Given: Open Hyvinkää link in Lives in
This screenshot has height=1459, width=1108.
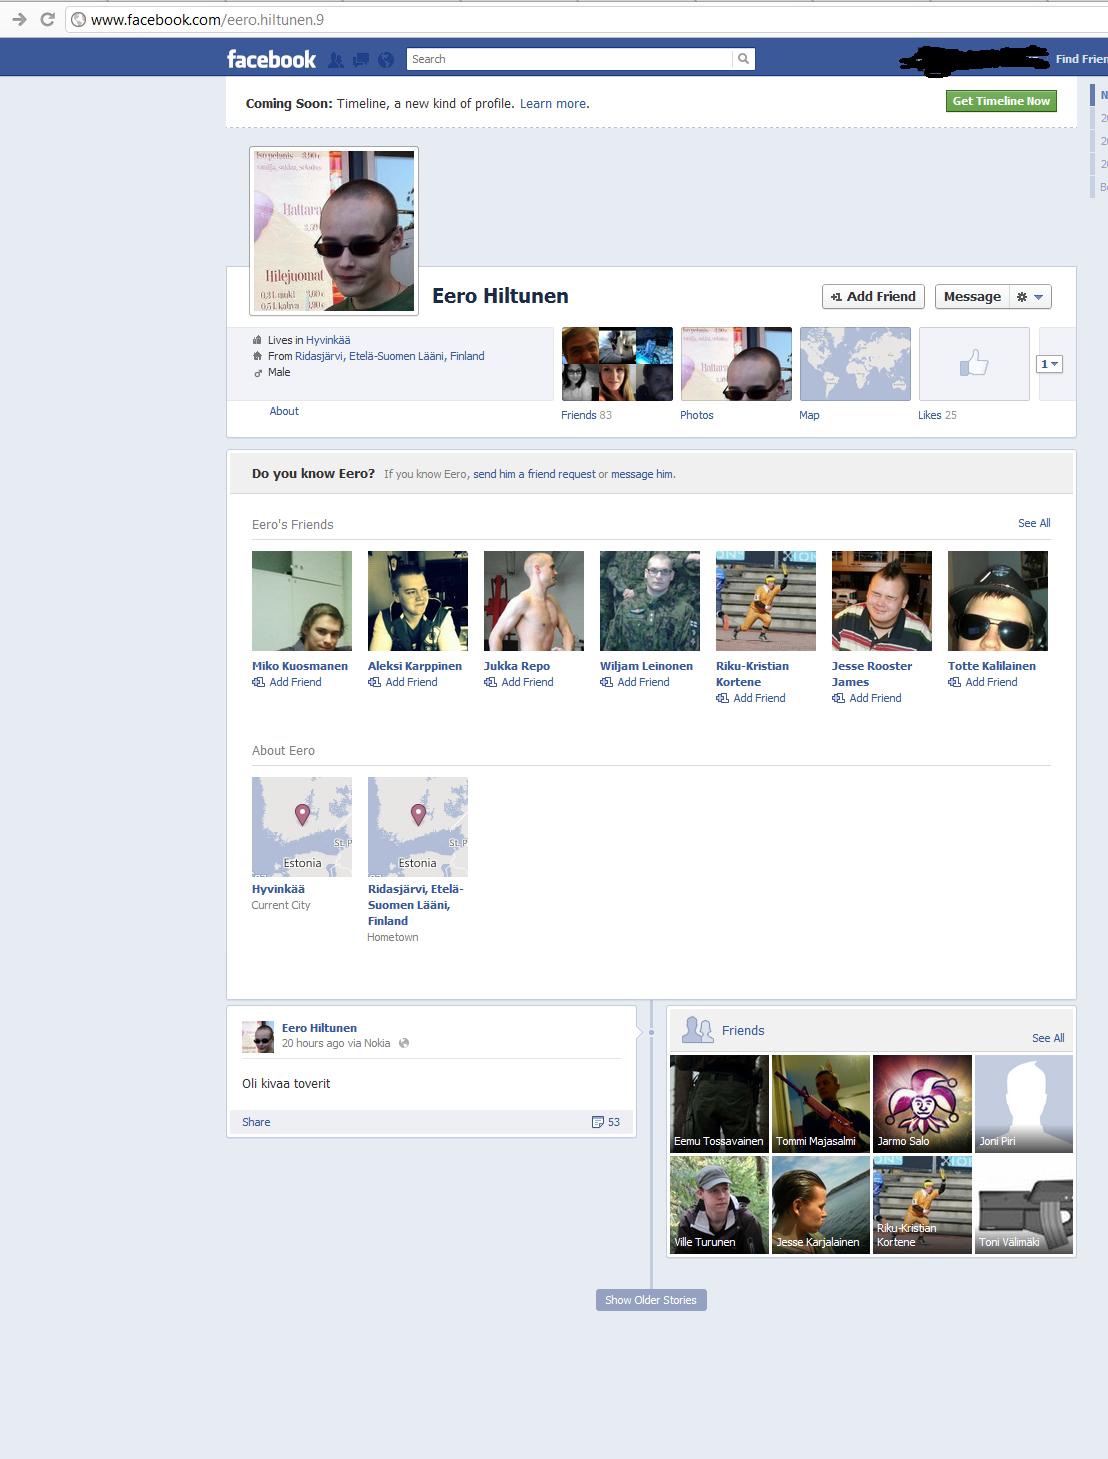Looking at the screenshot, I should point(328,340).
